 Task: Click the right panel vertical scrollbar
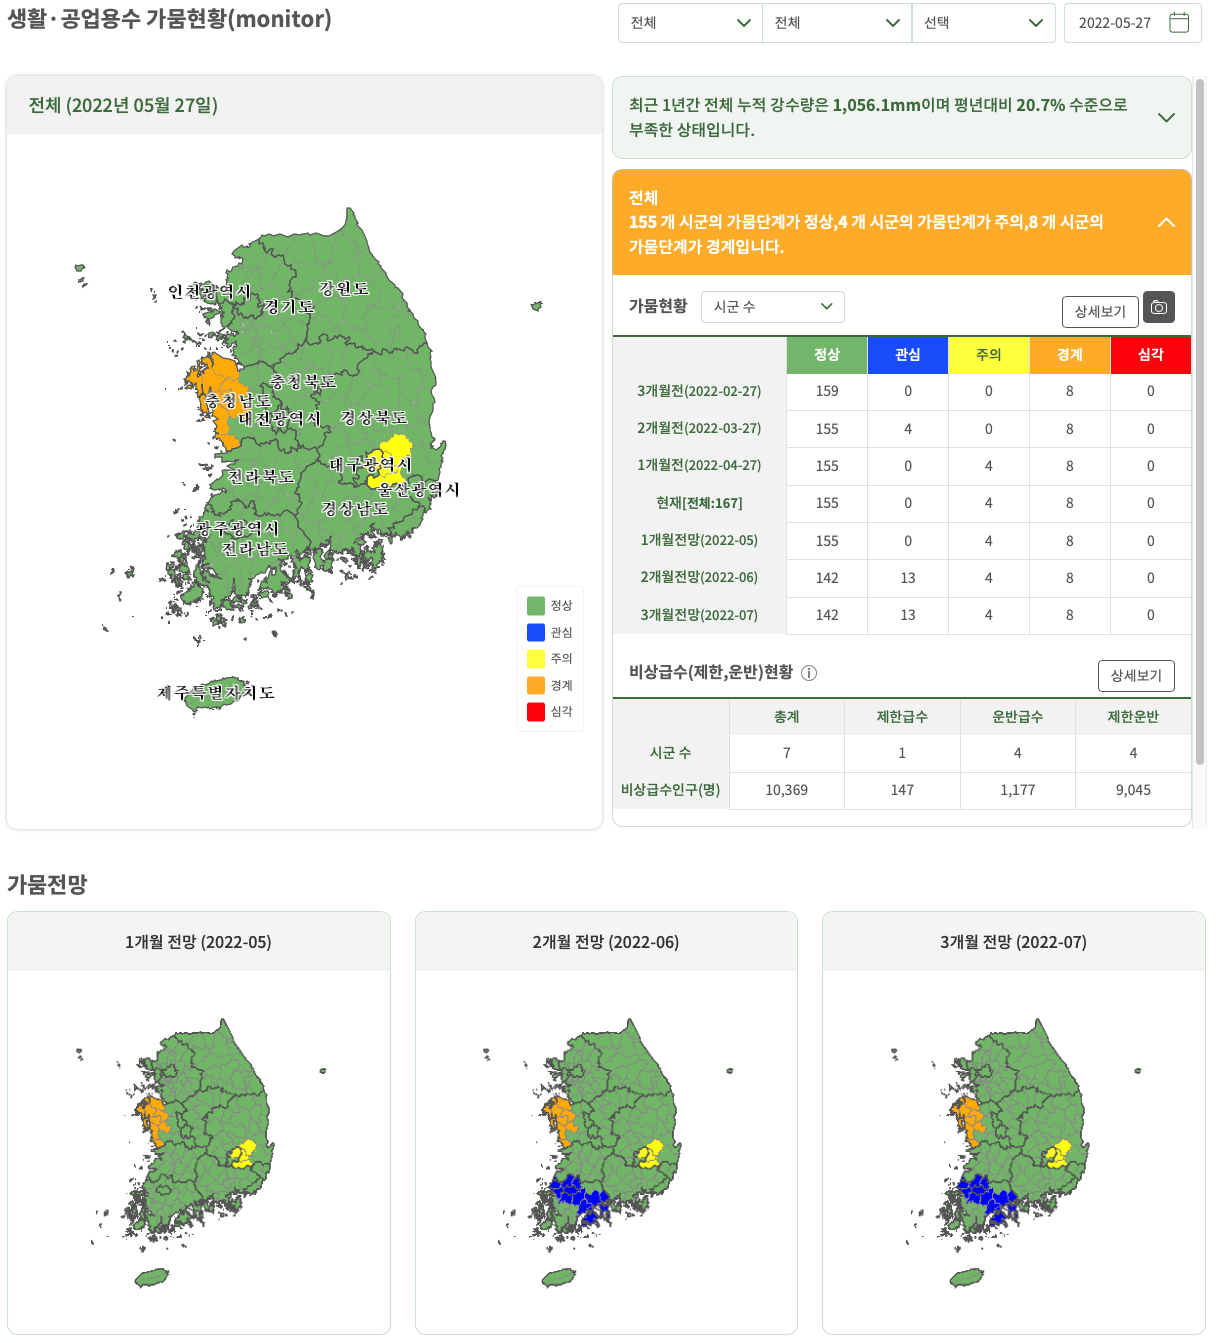click(1200, 420)
